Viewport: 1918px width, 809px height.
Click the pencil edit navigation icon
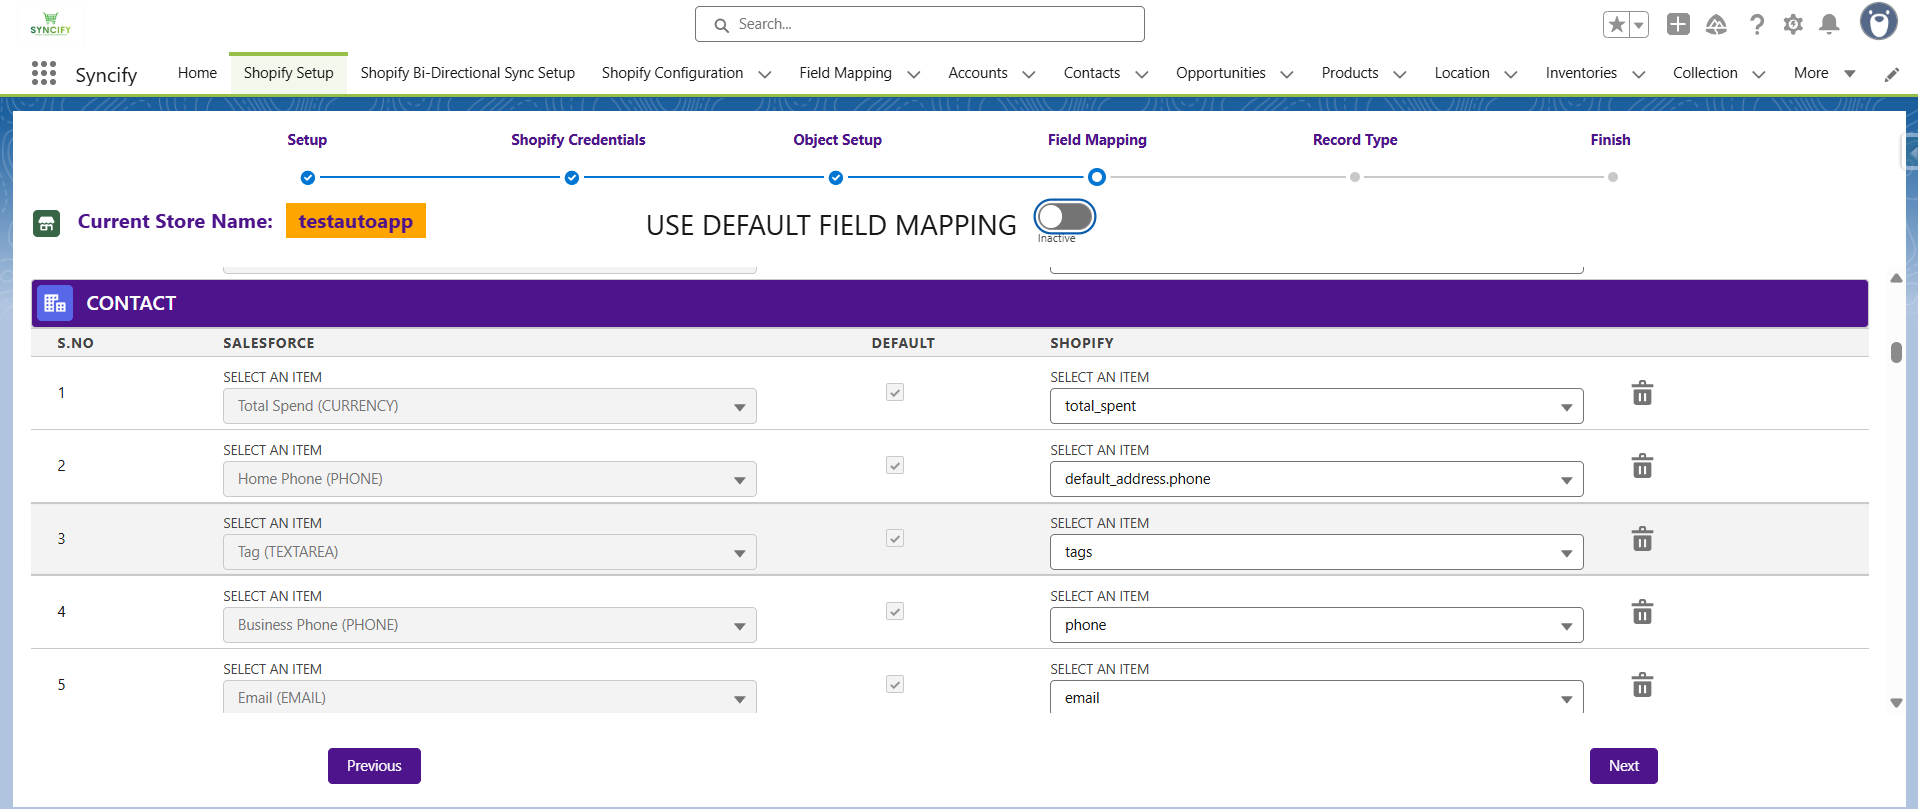click(x=1891, y=74)
